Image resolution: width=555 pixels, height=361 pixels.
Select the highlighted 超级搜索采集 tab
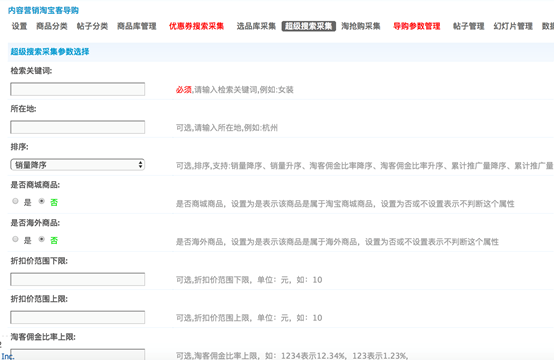click(x=309, y=26)
